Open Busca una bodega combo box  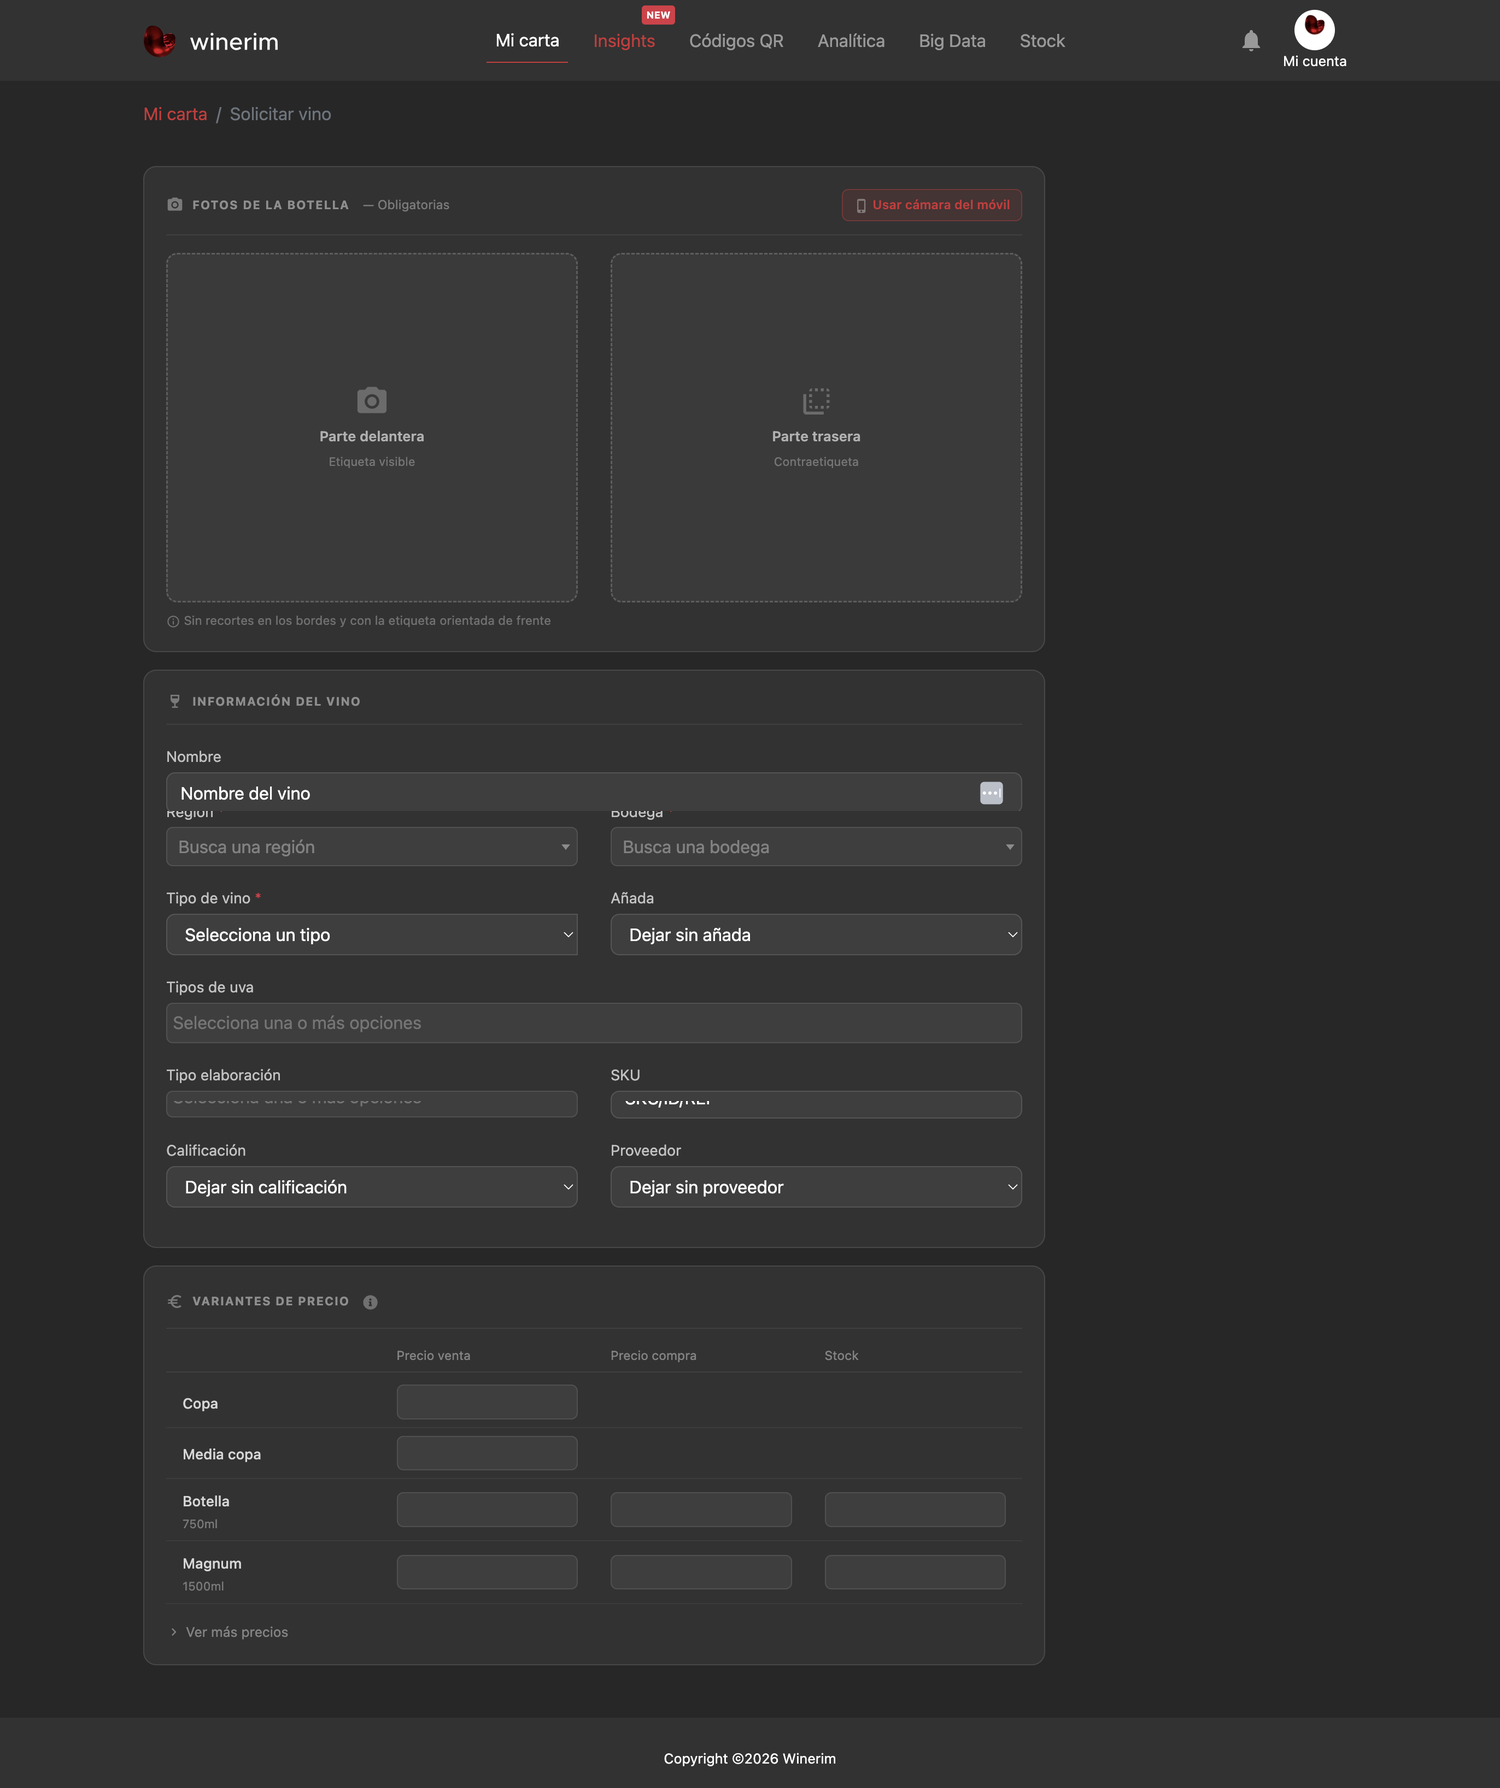coord(816,847)
